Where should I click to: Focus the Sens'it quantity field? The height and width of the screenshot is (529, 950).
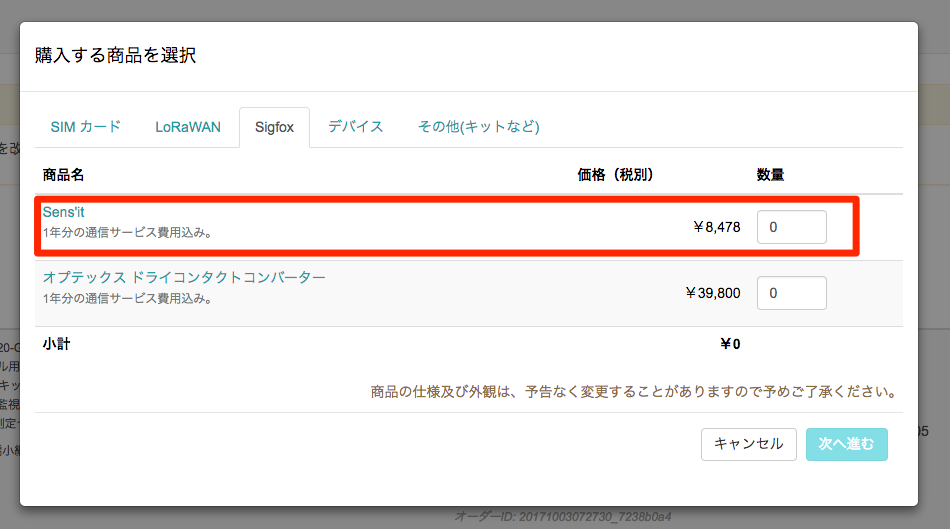[x=791, y=227]
